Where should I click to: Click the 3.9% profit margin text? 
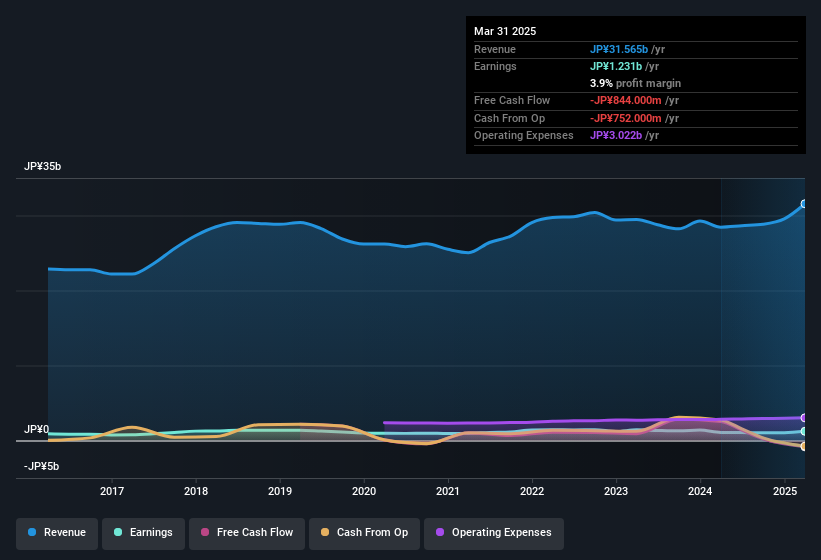pyautogui.click(x=635, y=83)
